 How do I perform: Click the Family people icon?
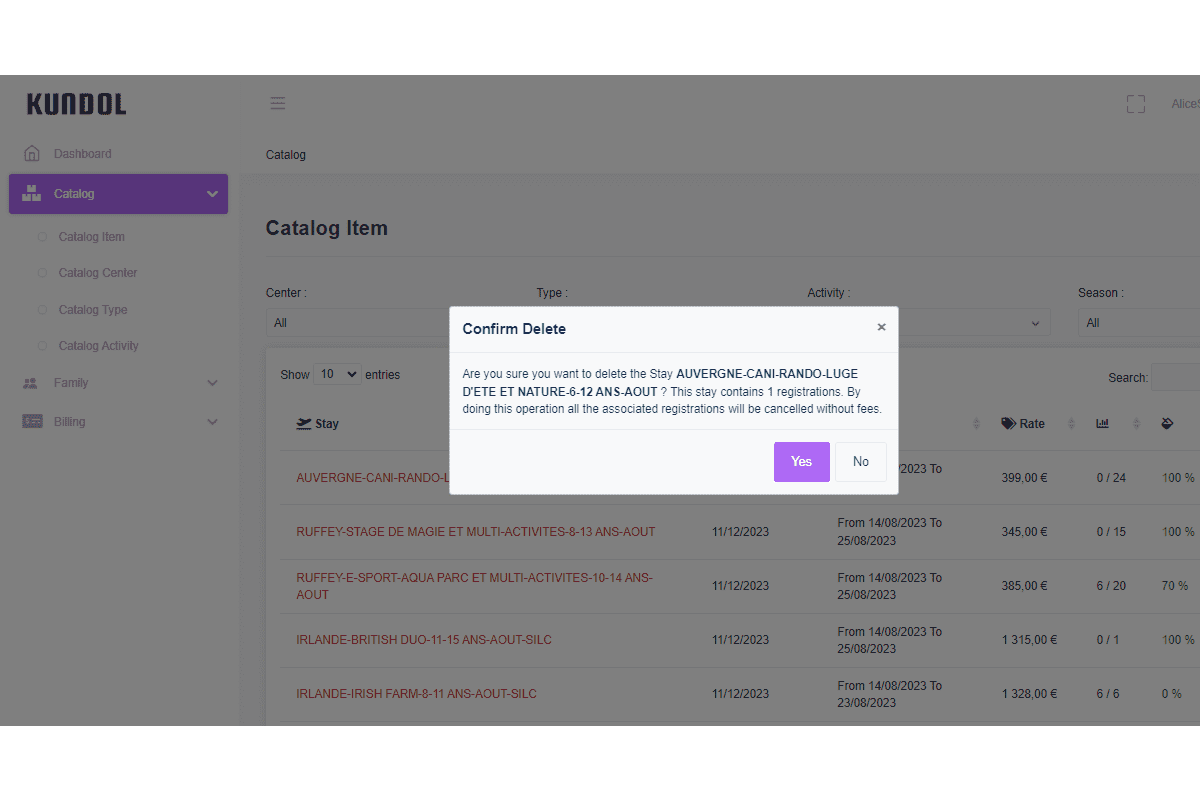click(31, 383)
